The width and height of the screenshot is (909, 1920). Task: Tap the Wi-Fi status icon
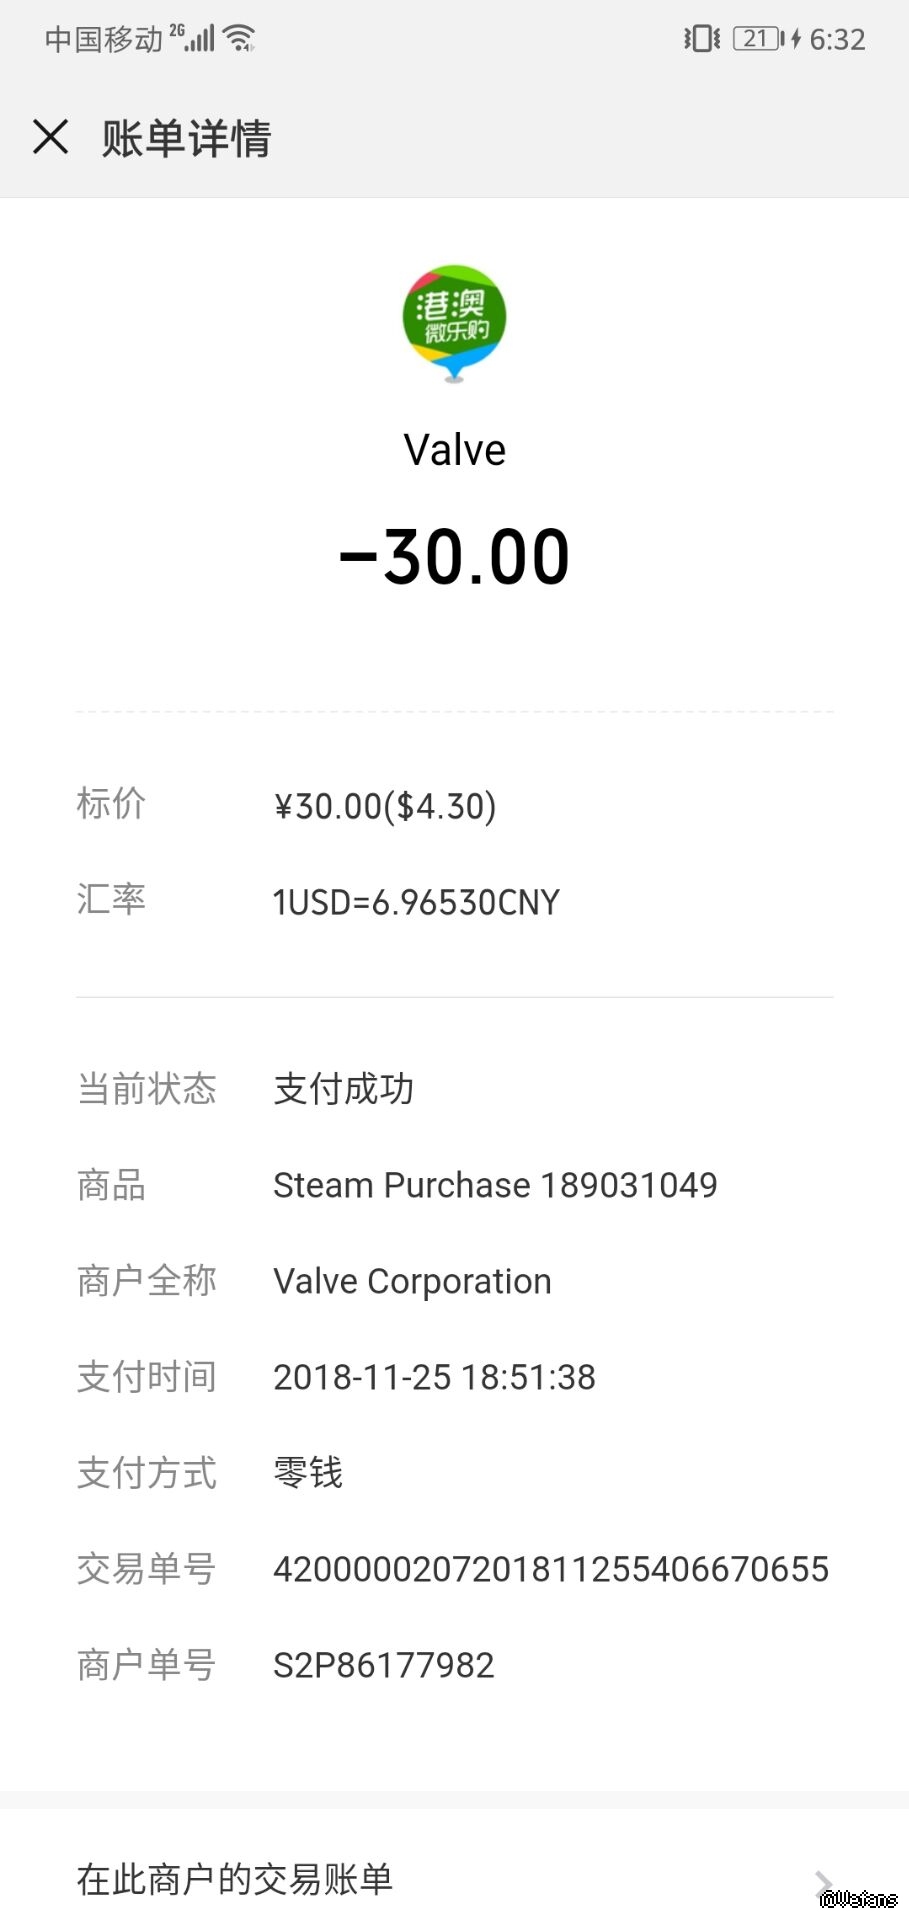(240, 38)
